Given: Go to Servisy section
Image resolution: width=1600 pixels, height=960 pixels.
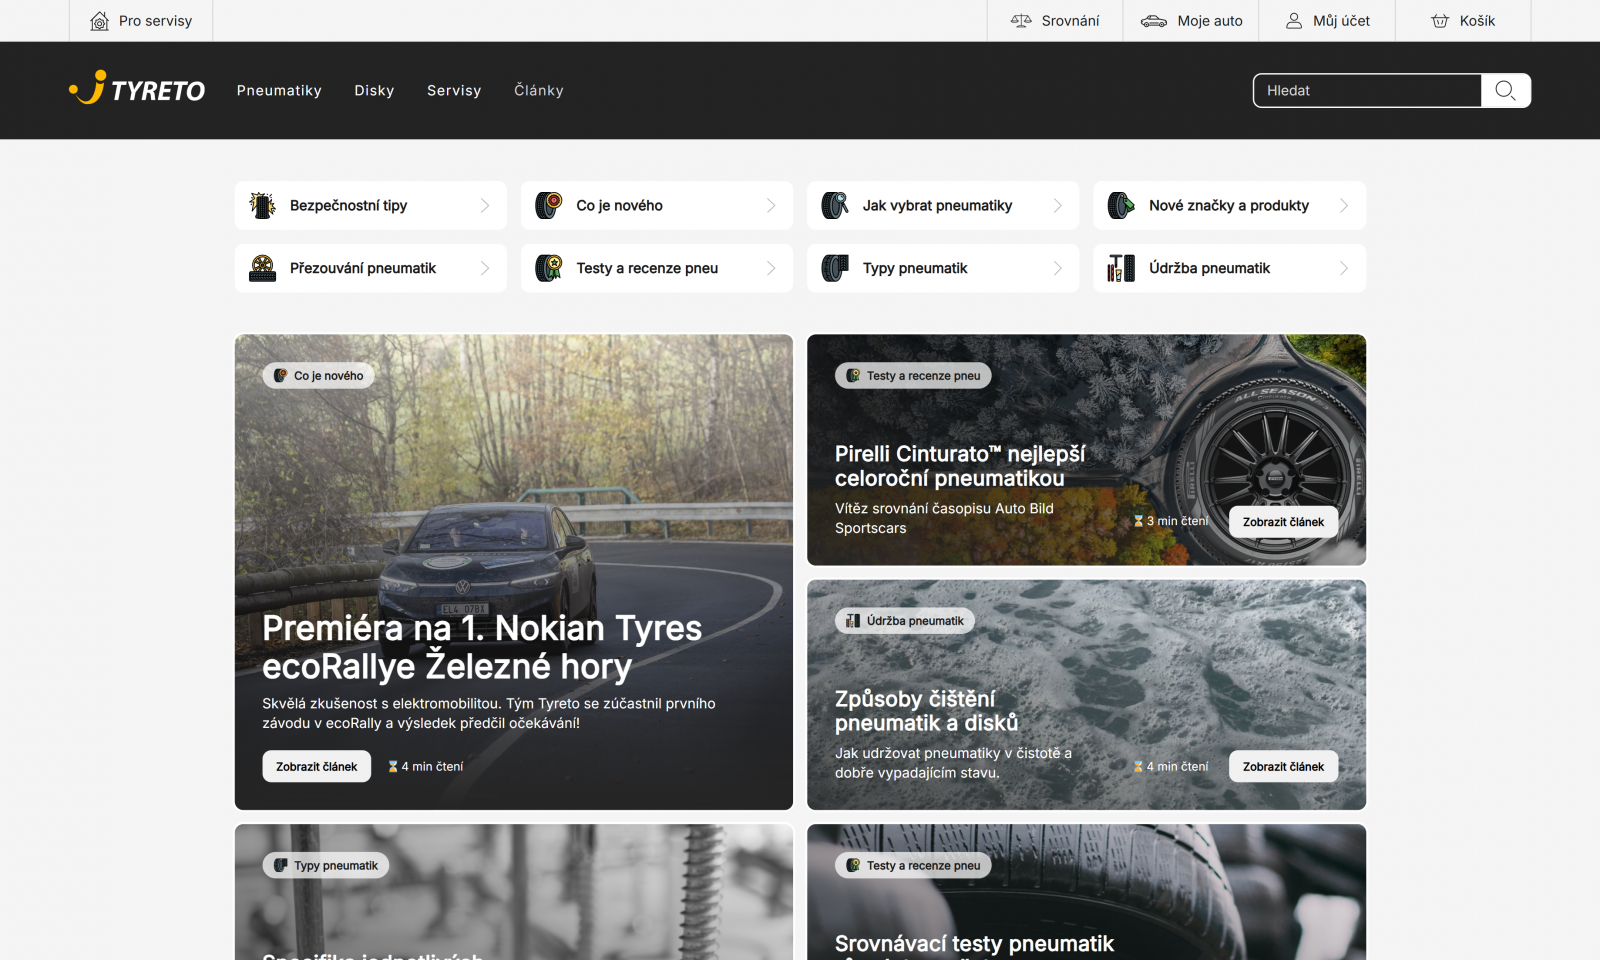Looking at the screenshot, I should [454, 90].
